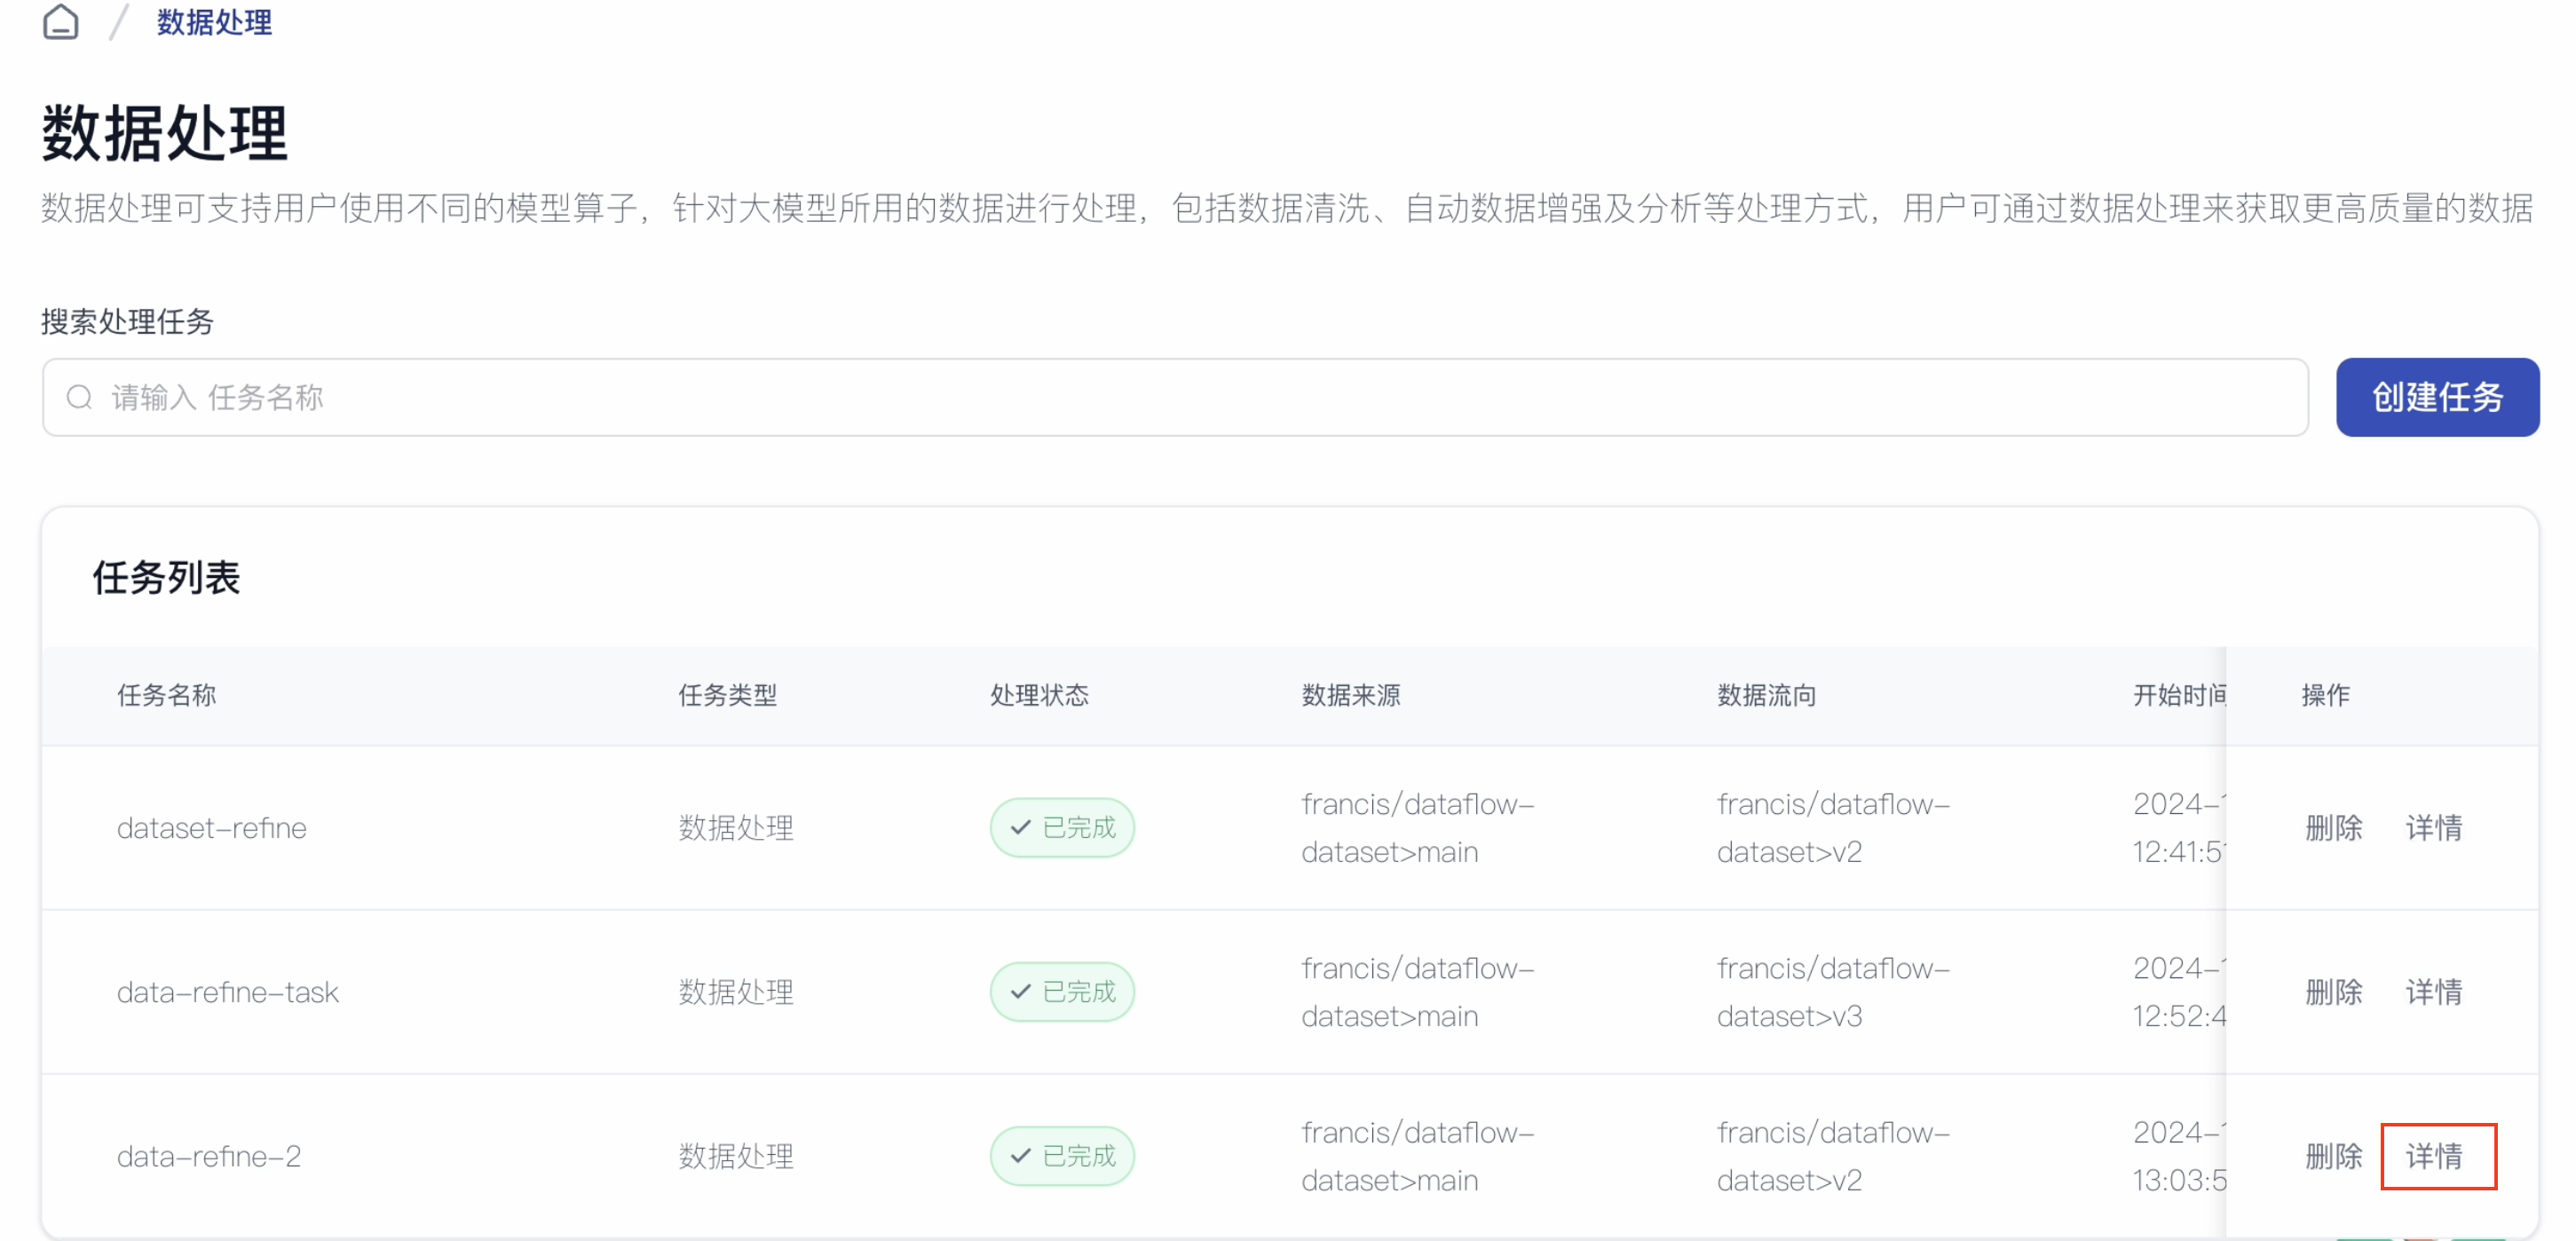Delete the dataset-refine task
Screen dimensions: 2576x1241
pyautogui.click(x=2333, y=828)
